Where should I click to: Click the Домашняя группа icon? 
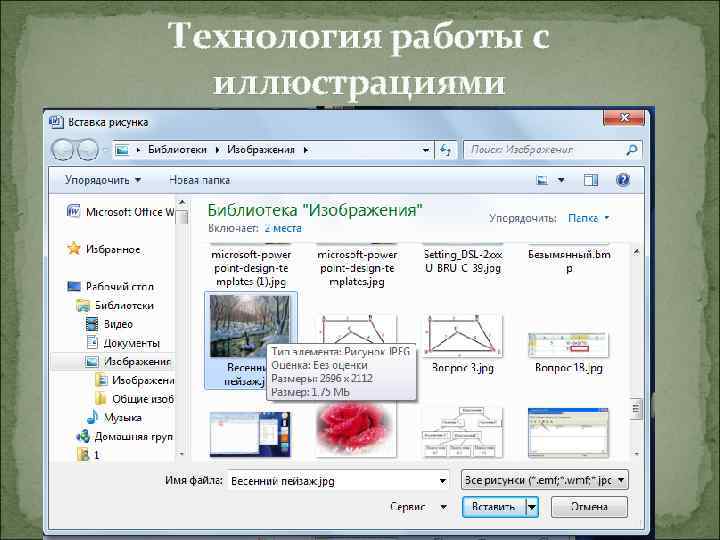point(83,436)
